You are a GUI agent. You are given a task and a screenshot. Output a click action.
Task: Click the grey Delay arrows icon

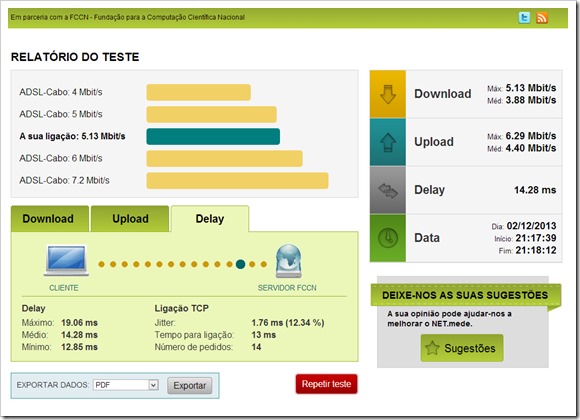388,190
